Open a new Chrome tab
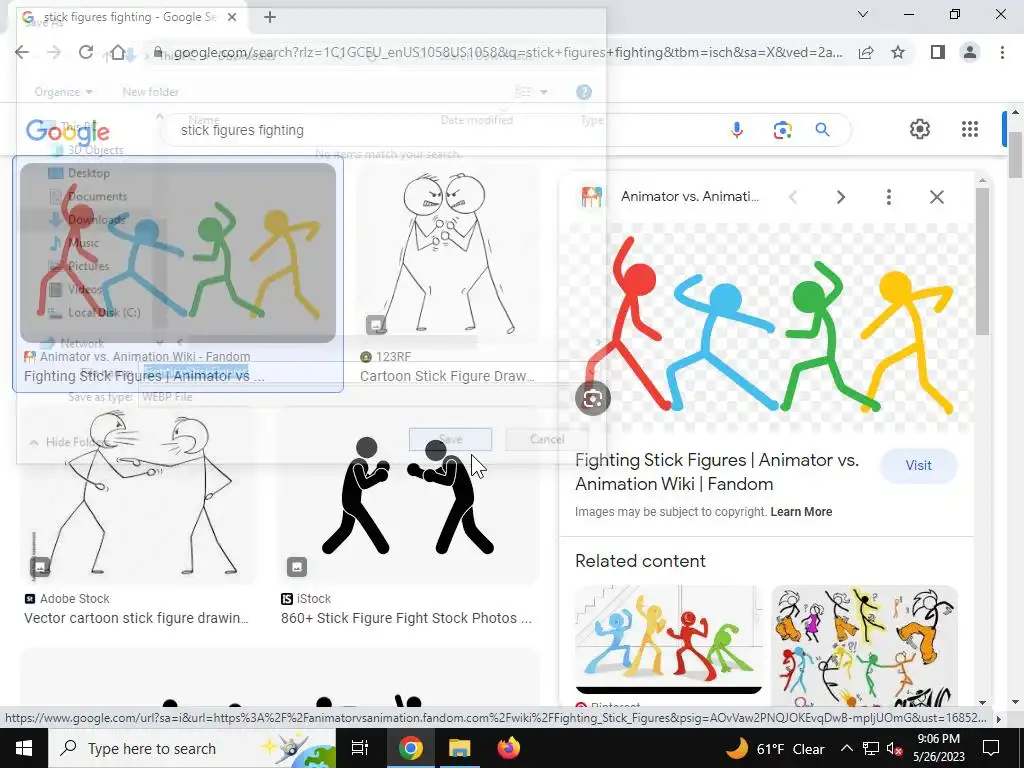Image resolution: width=1024 pixels, height=768 pixels. [x=270, y=17]
